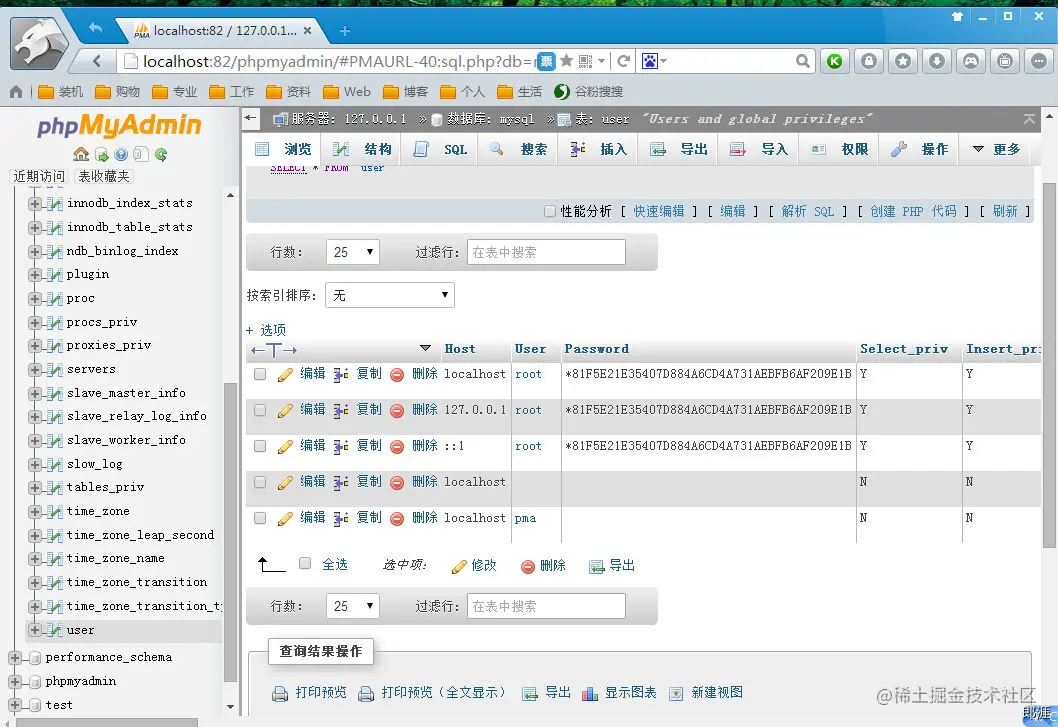Image resolution: width=1058 pixels, height=727 pixels.
Task: Toggle the 性能分析 checkbox
Action: click(x=550, y=211)
